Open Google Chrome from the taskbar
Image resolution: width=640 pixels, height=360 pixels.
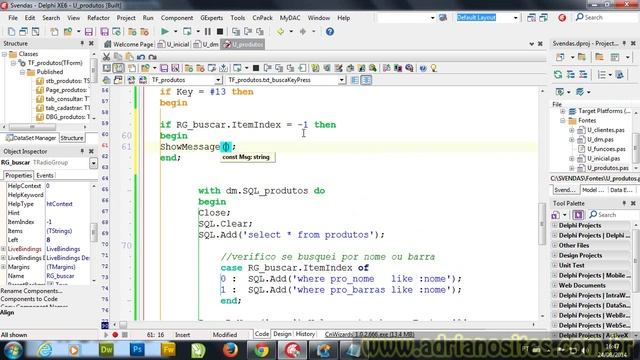tap(262, 350)
